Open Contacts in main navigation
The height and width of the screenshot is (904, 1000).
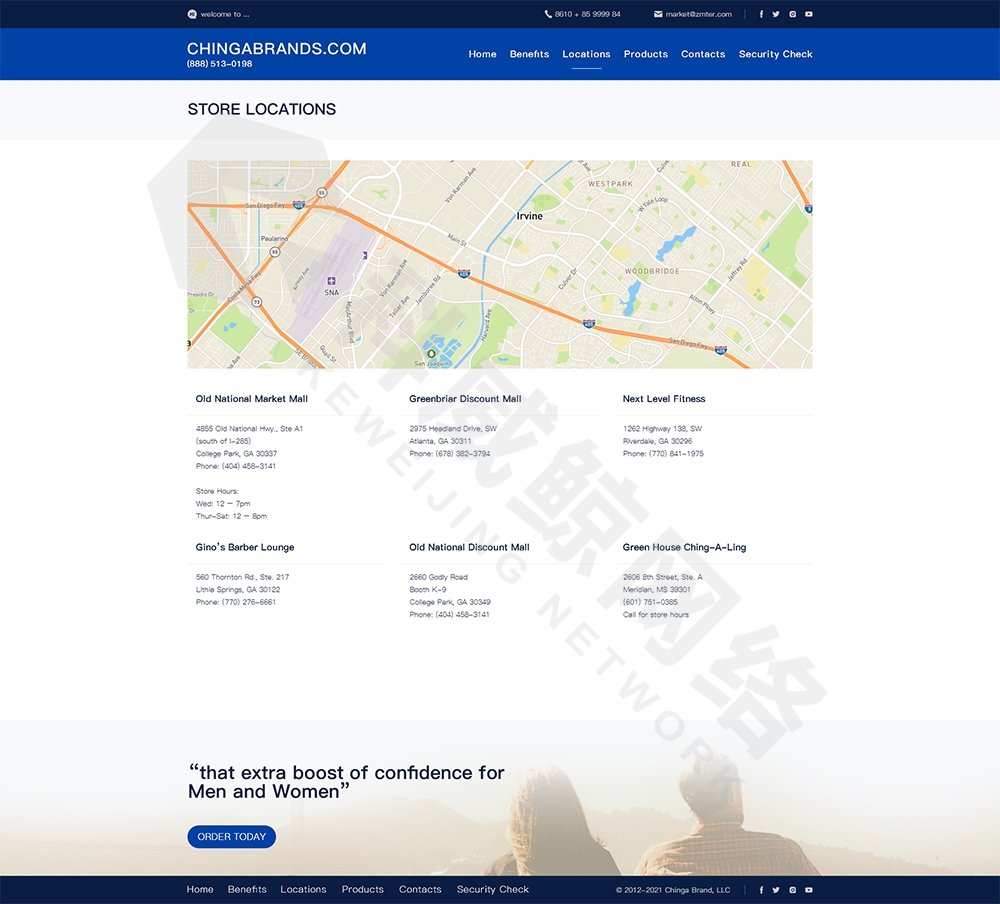point(703,54)
